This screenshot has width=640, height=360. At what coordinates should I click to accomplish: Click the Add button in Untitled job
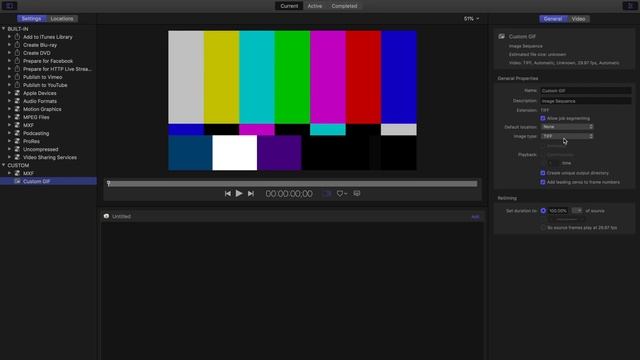[x=475, y=217]
